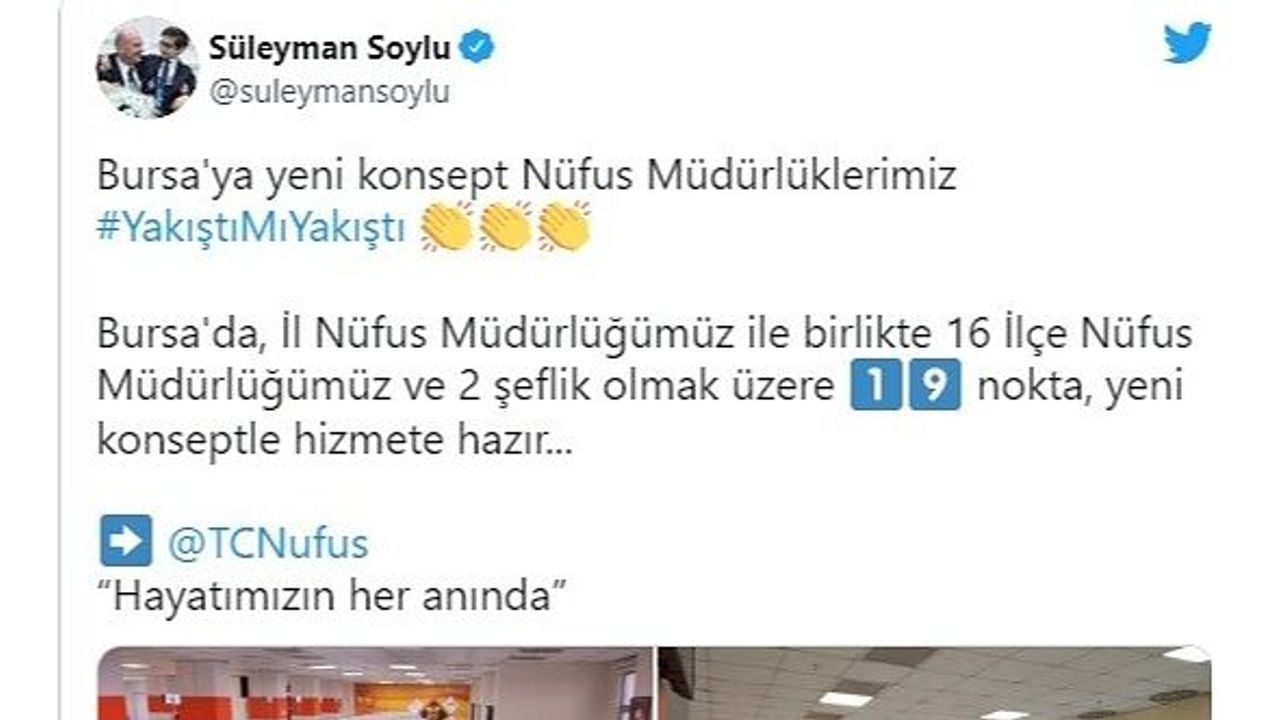Click the 'Müdürlüğümüz ve 2 şeflik' text line

pyautogui.click(x=641, y=387)
